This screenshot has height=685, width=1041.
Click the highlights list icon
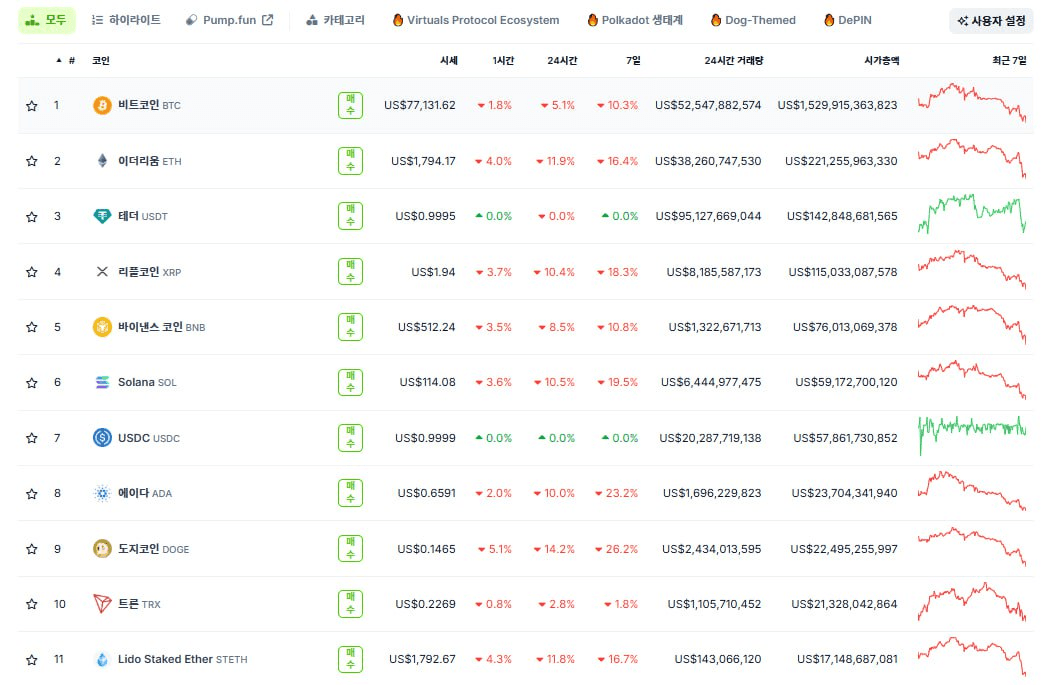tap(97, 21)
